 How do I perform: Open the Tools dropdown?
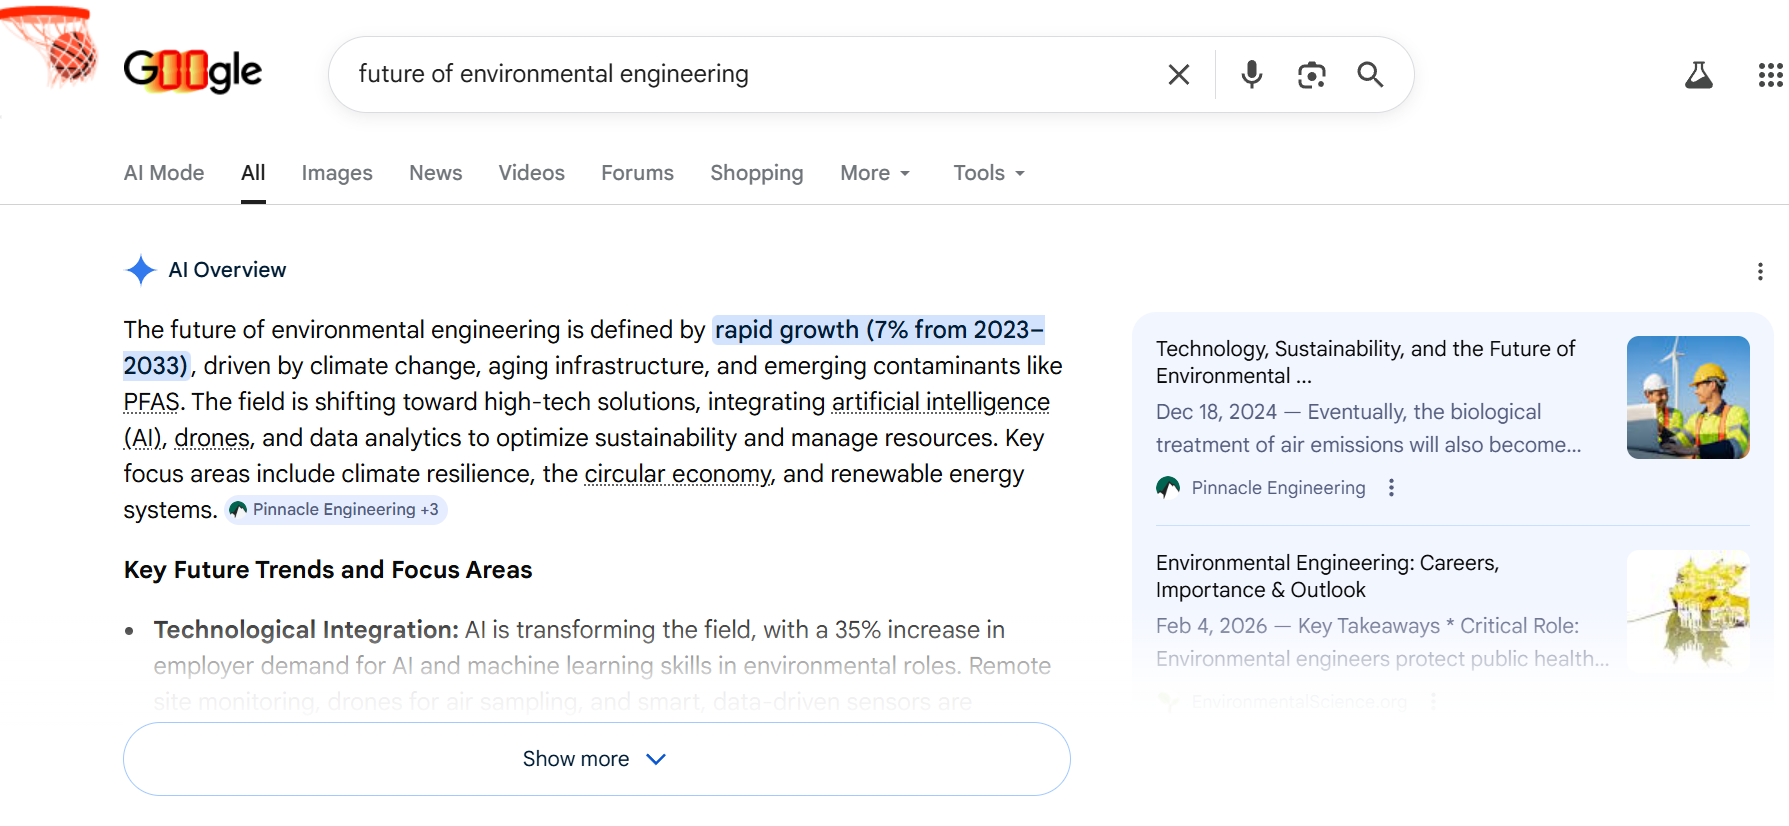pyautogui.click(x=988, y=173)
